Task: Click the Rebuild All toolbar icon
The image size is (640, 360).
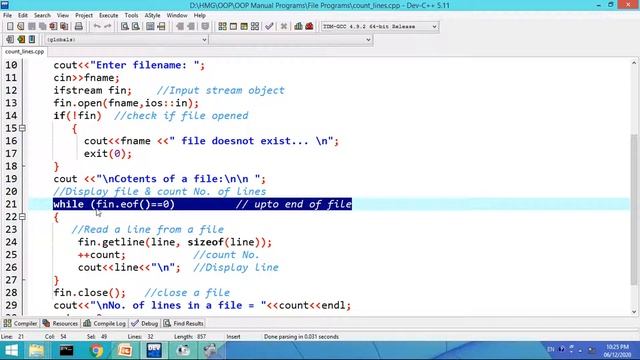Action: click(x=255, y=27)
